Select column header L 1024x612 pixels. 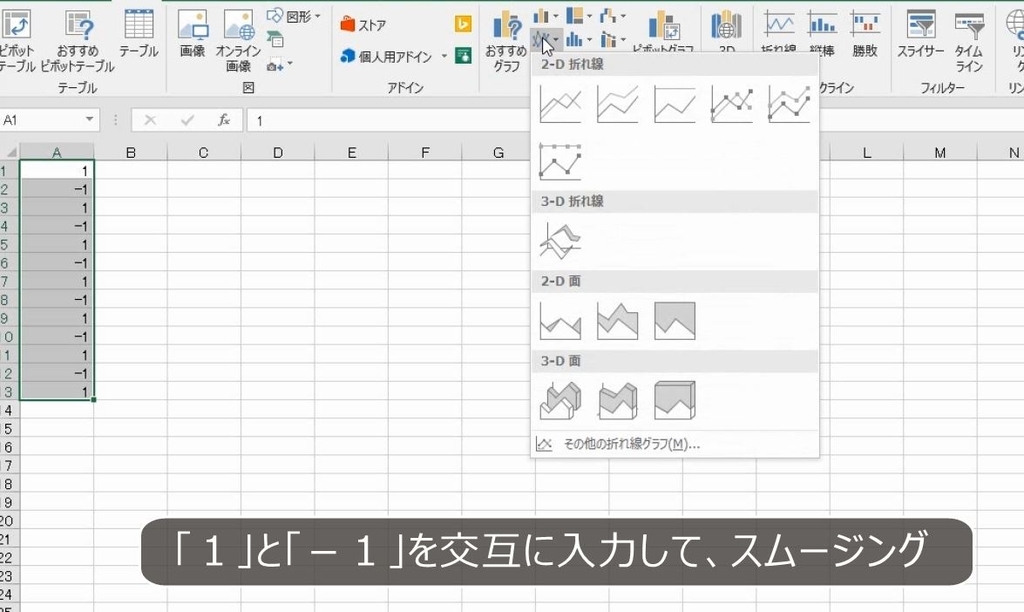tap(867, 152)
